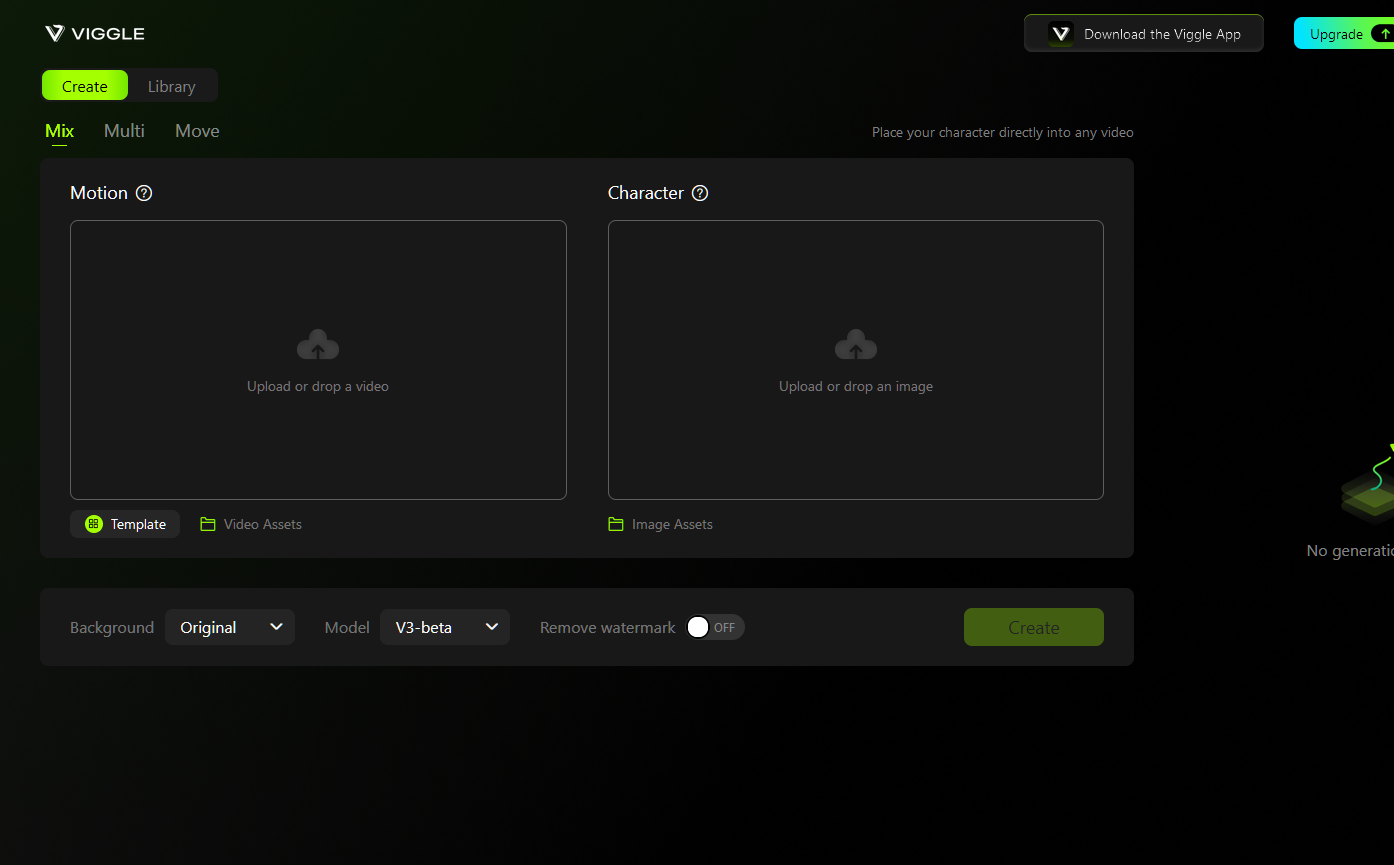The width and height of the screenshot is (1394, 865).
Task: Click the Character image upload drop area
Action: pyautogui.click(x=856, y=360)
